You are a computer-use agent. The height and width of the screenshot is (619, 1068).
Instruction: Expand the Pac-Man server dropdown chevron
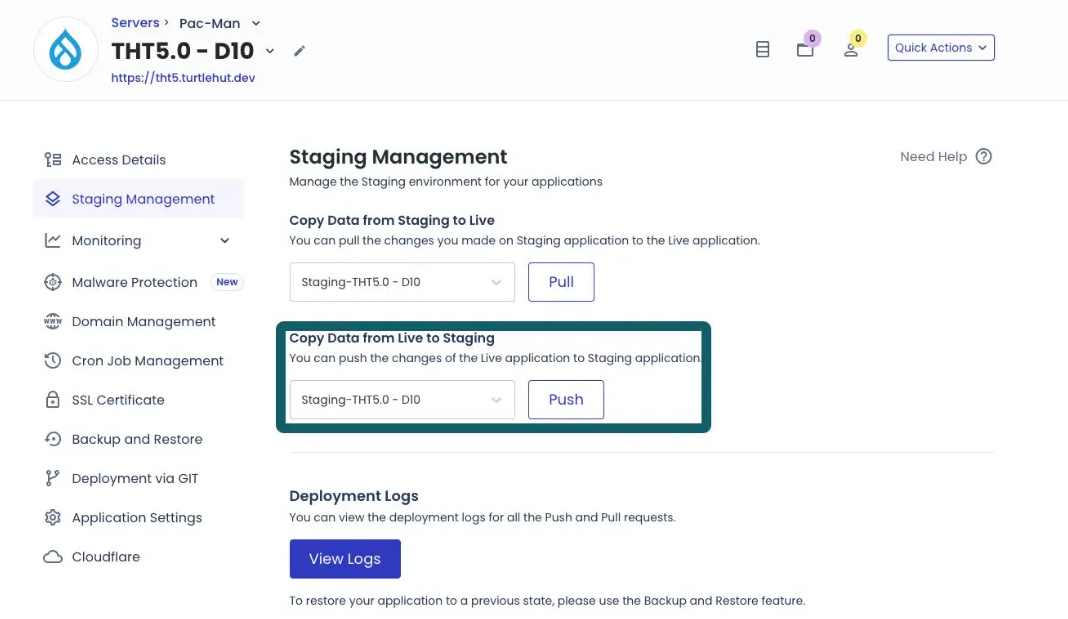(x=256, y=23)
